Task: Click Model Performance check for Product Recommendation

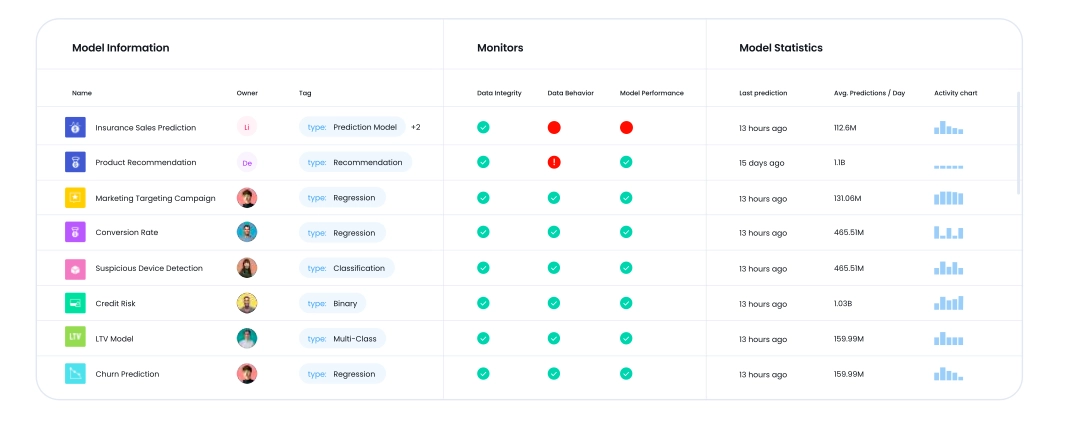Action: 626,162
